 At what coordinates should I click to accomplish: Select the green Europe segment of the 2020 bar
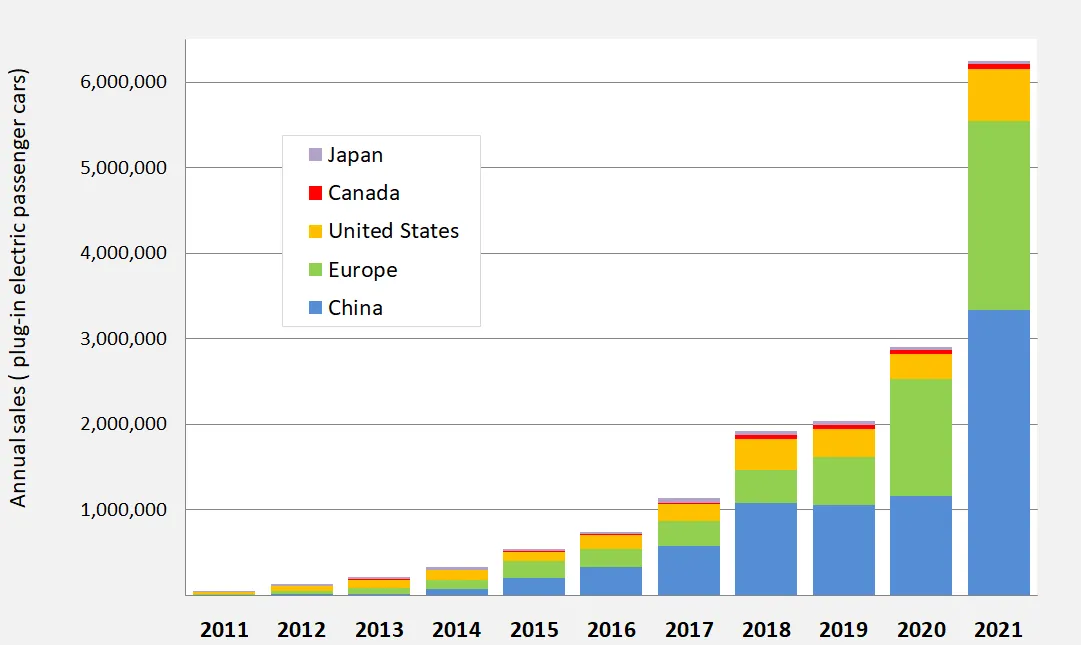point(921,438)
